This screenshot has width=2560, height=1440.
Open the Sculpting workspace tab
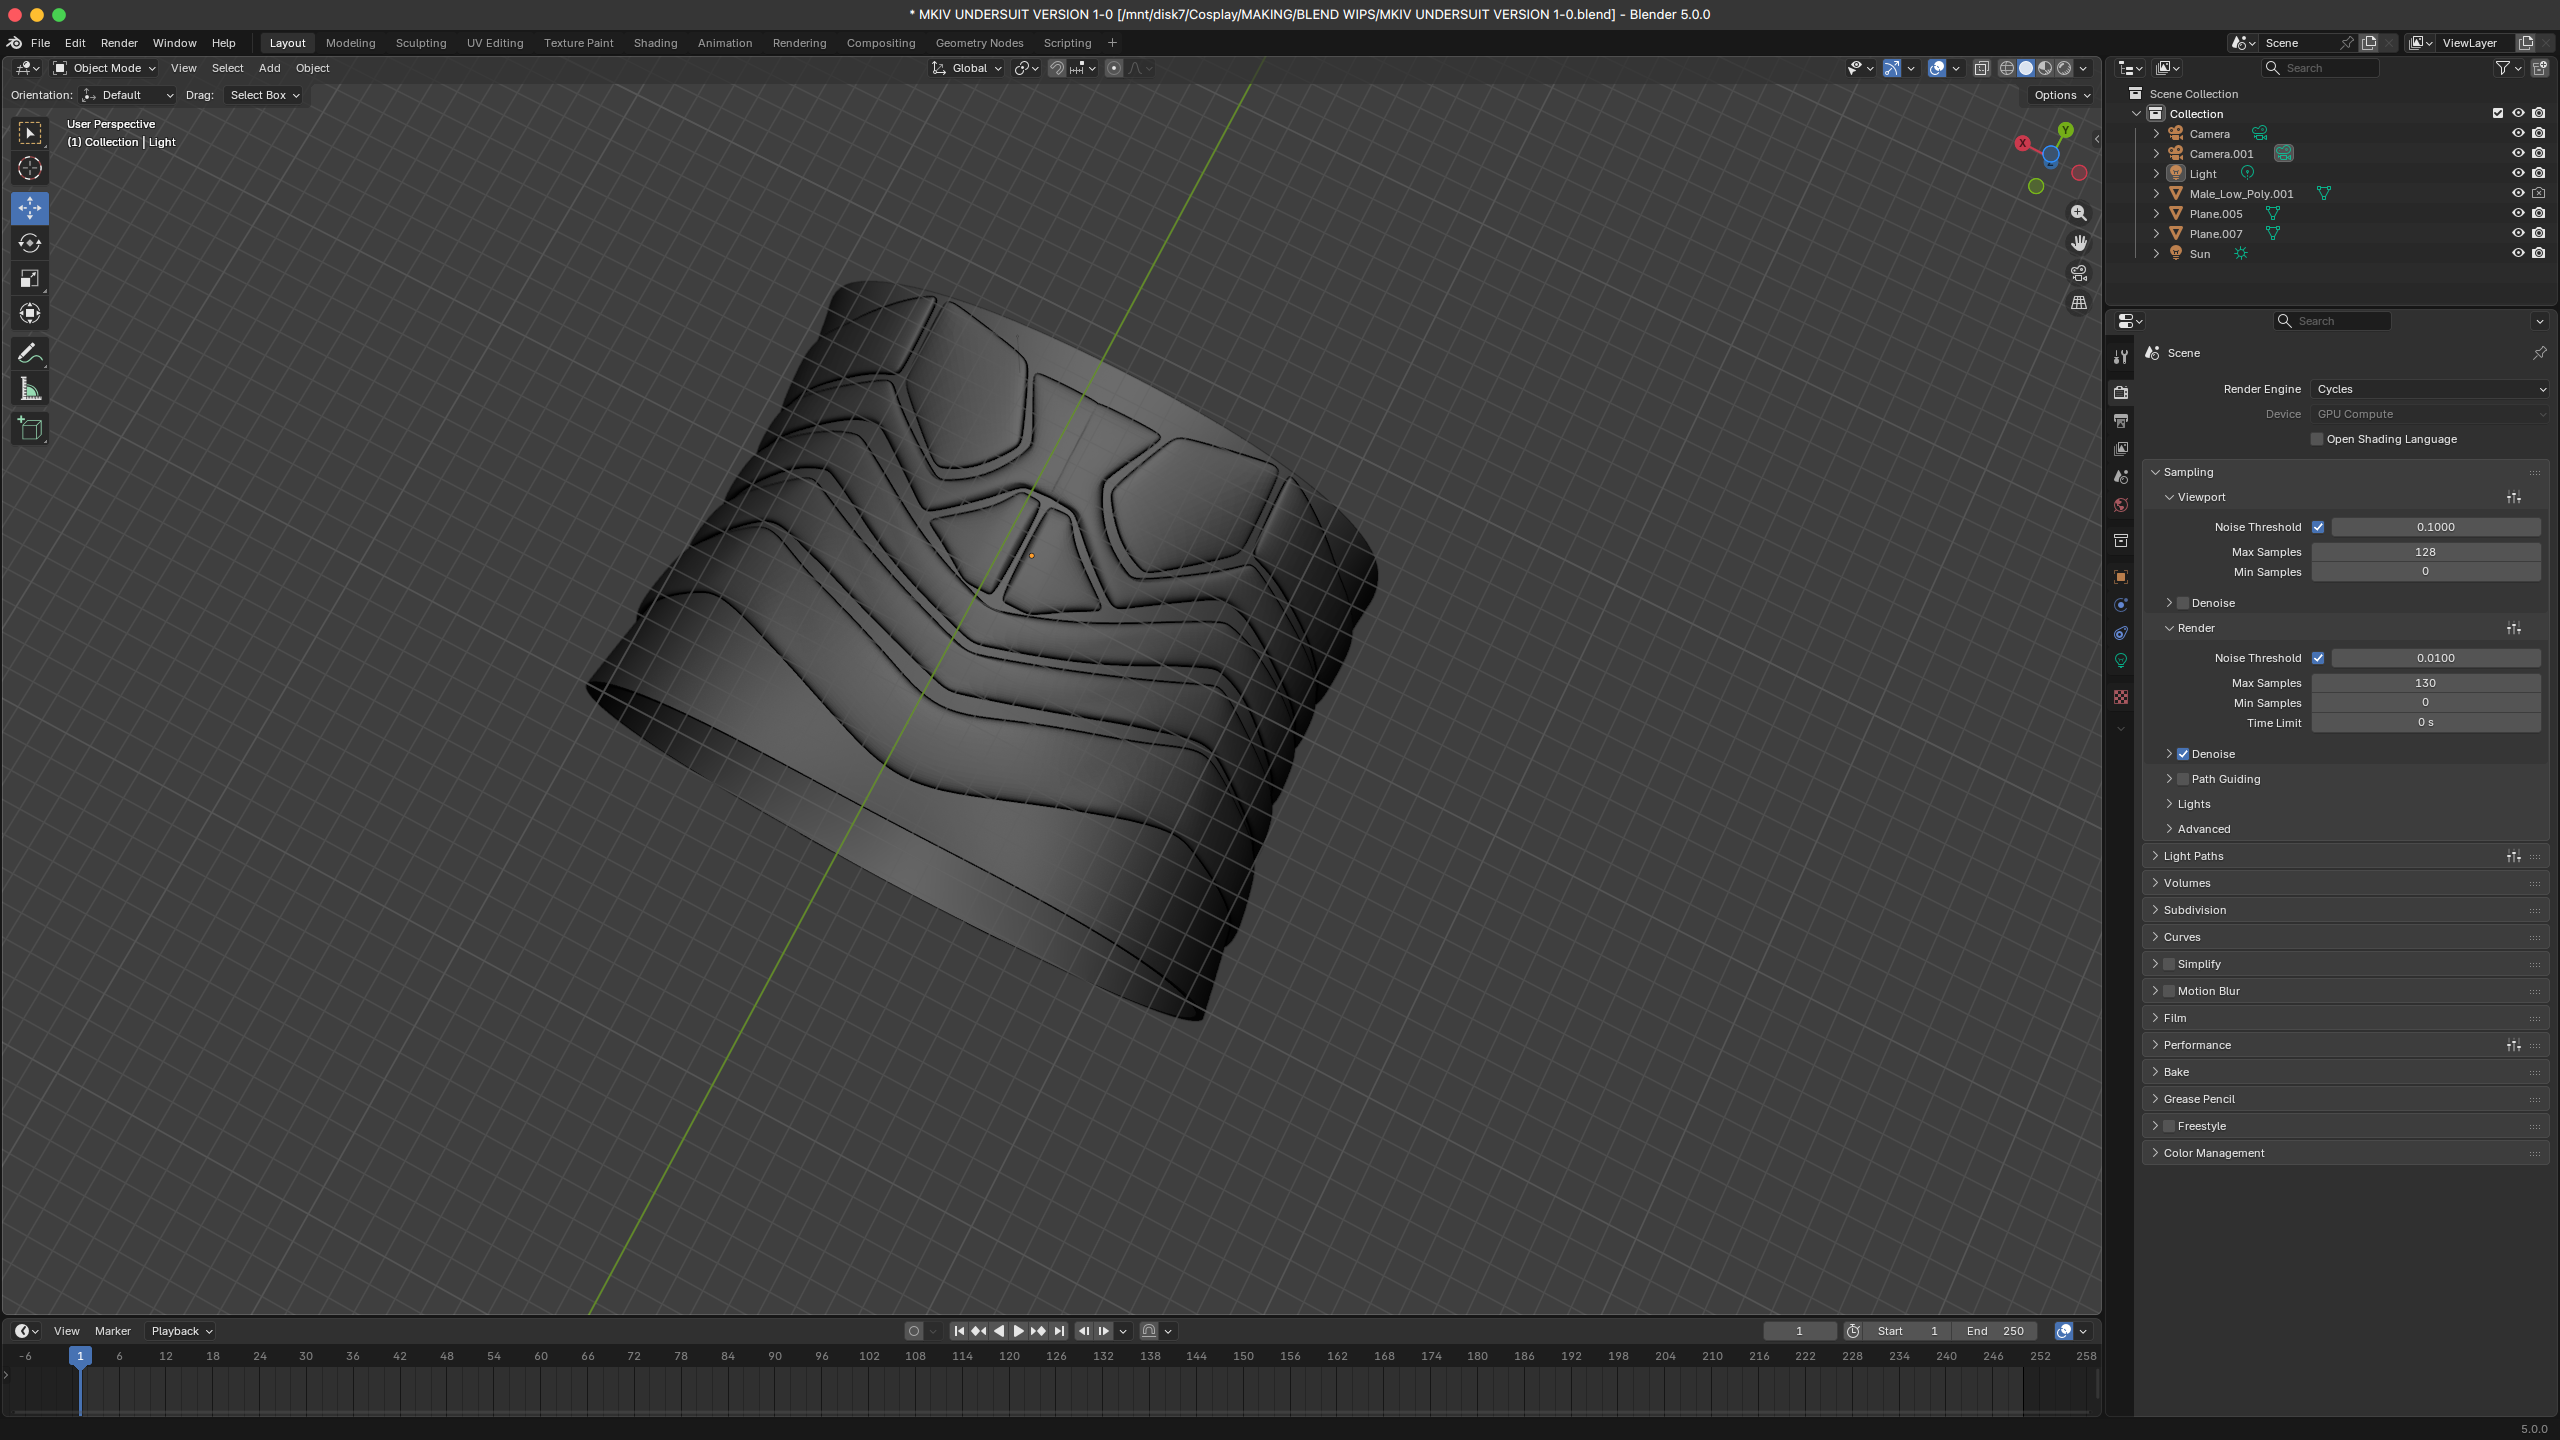click(x=420, y=42)
